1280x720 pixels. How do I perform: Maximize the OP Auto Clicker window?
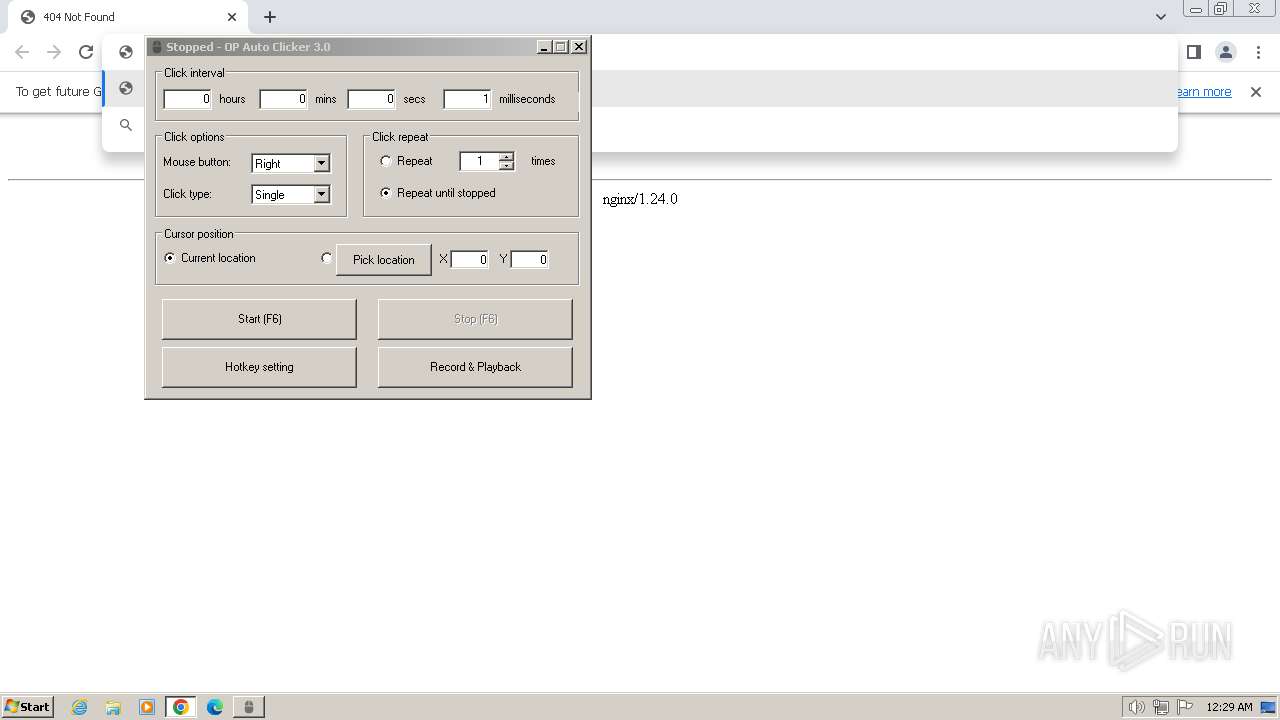(x=561, y=47)
